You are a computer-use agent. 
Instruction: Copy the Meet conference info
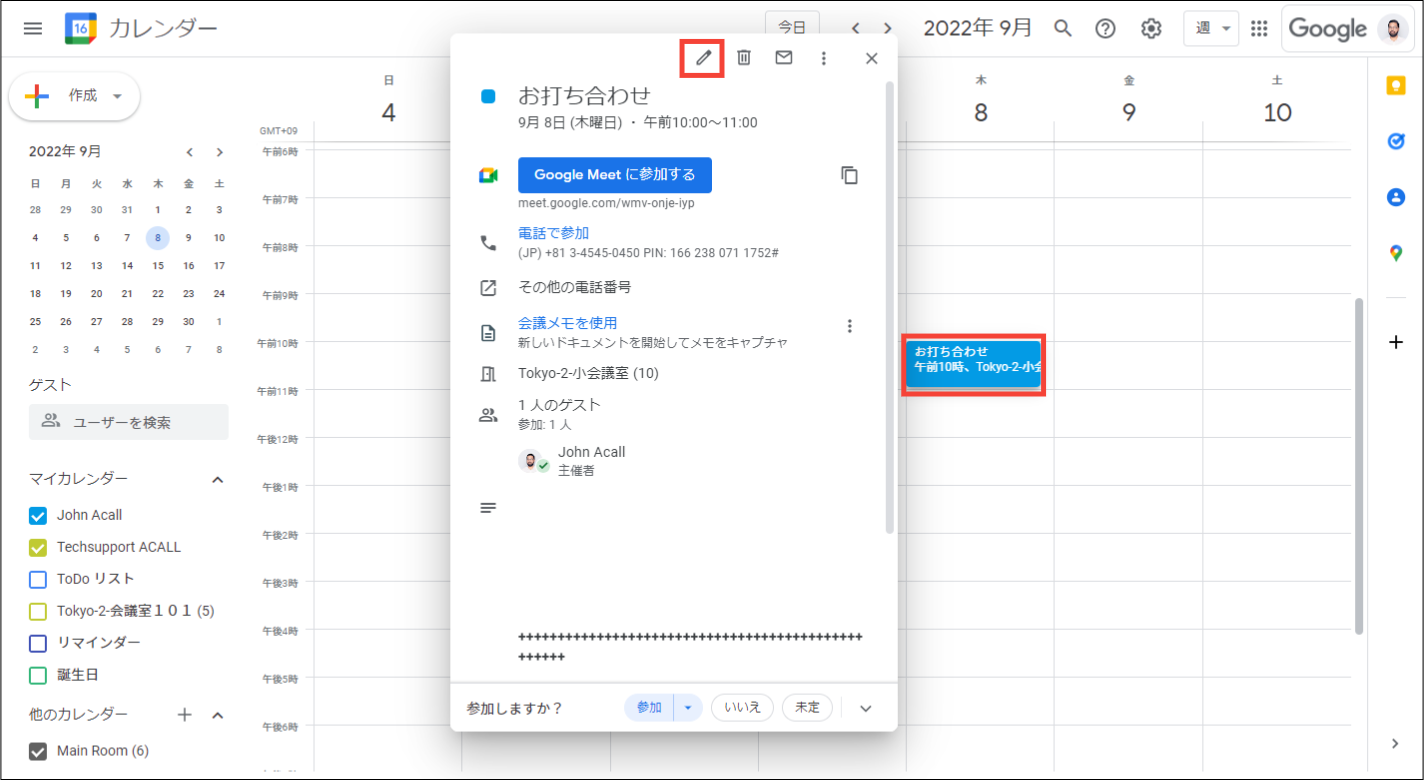849,175
